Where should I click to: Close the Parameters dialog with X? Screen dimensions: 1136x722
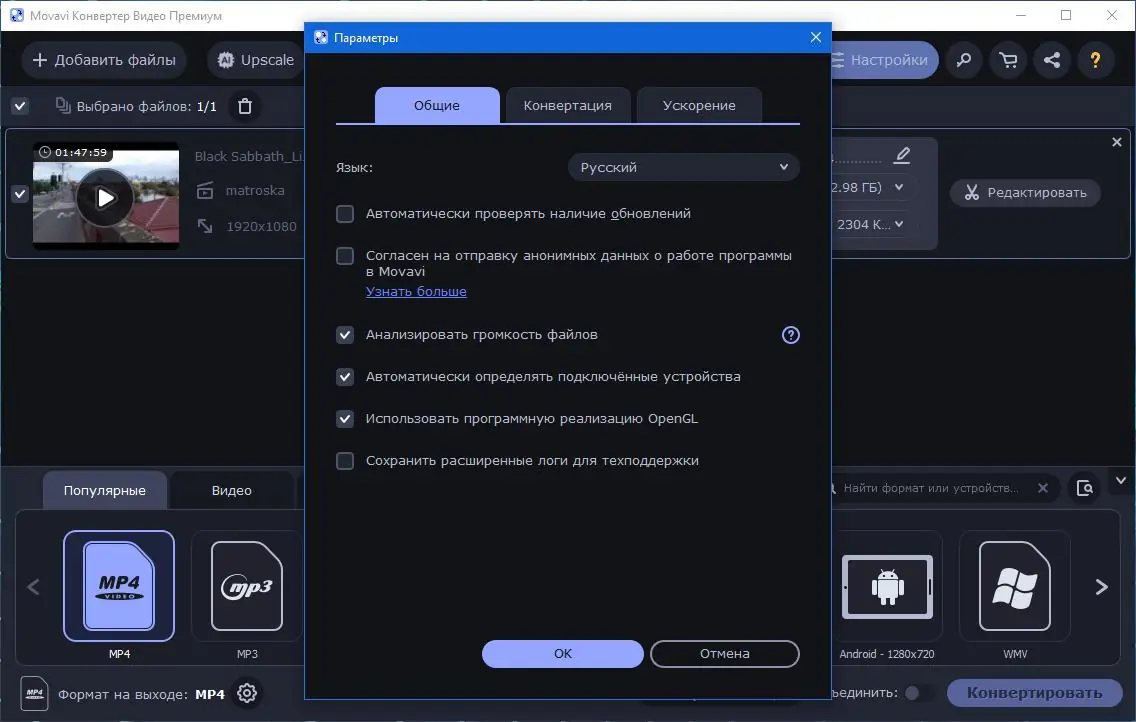click(x=816, y=37)
